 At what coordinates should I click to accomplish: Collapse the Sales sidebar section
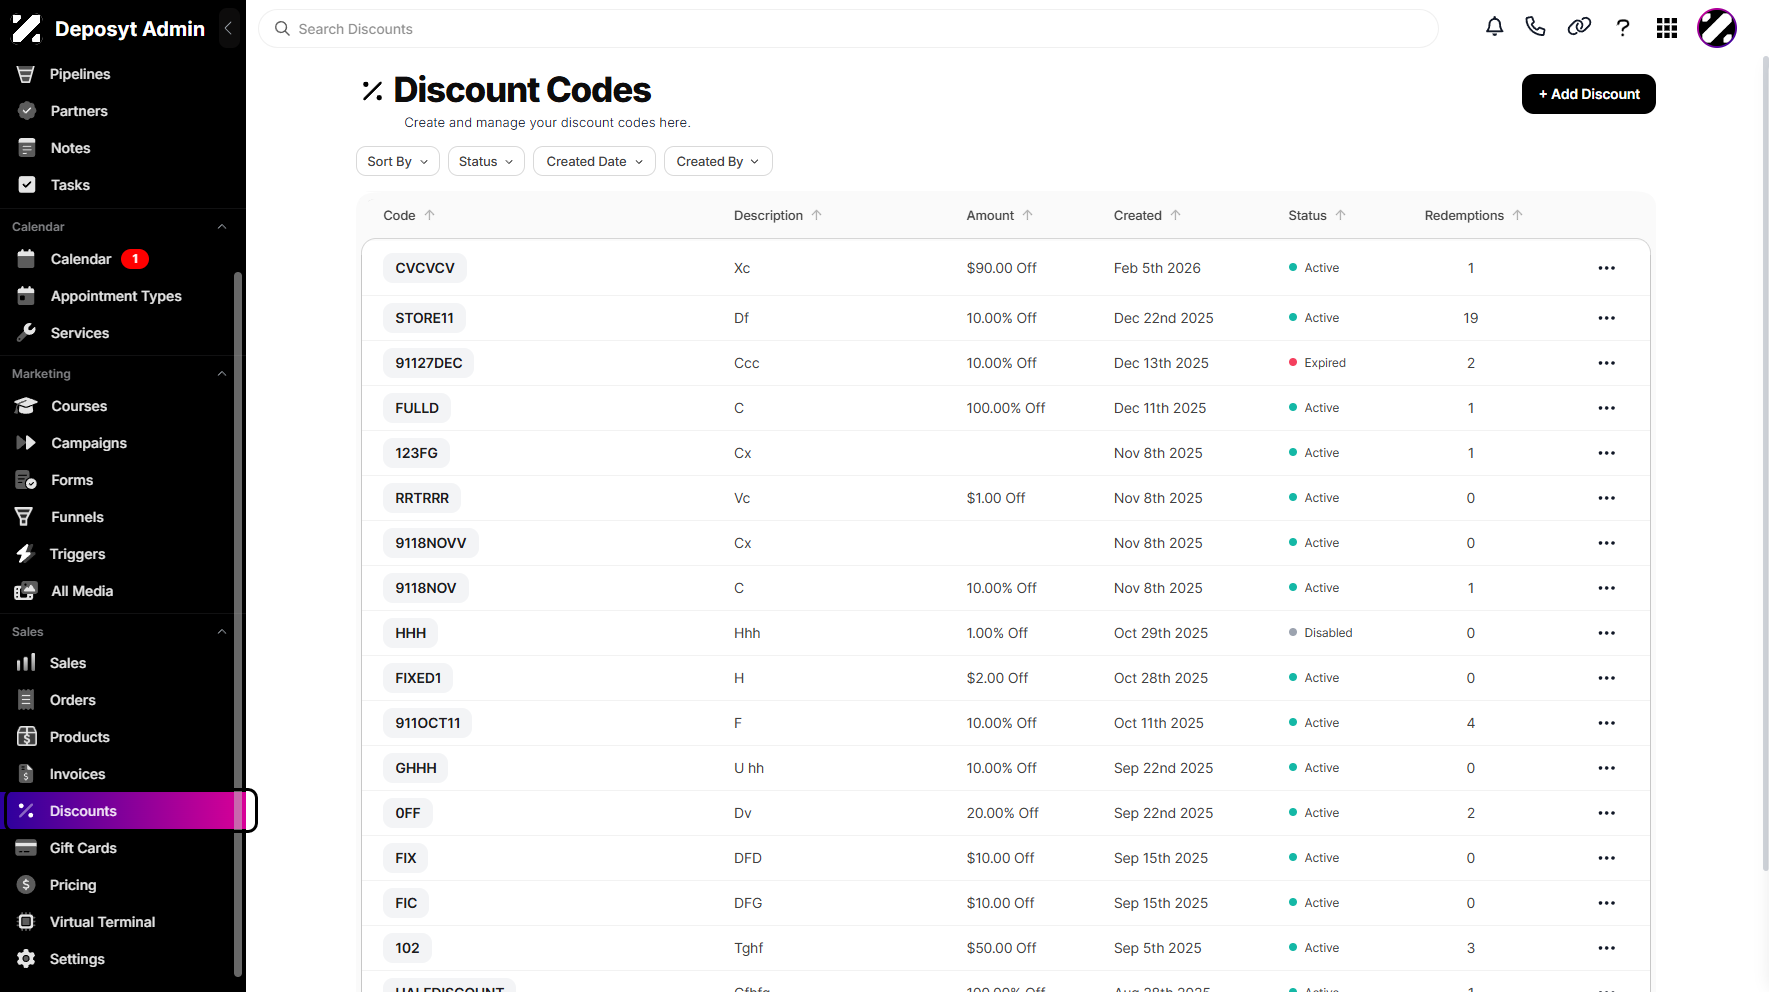pos(222,632)
